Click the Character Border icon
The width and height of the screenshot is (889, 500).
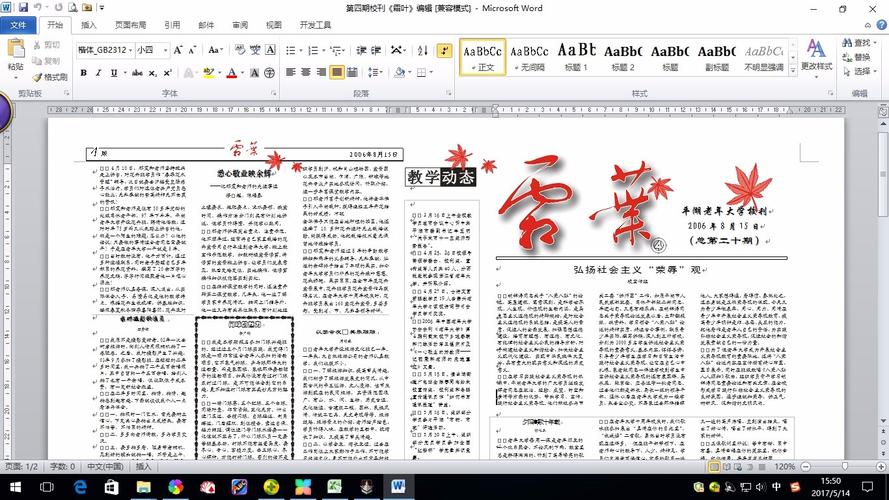[270, 50]
